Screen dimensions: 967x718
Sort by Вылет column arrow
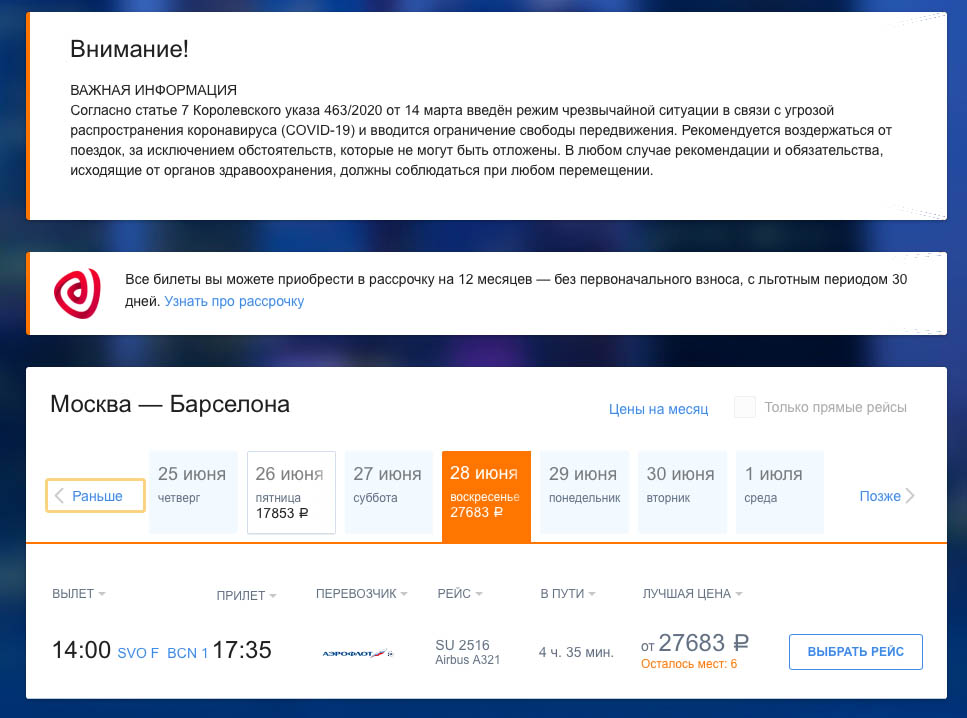click(102, 594)
